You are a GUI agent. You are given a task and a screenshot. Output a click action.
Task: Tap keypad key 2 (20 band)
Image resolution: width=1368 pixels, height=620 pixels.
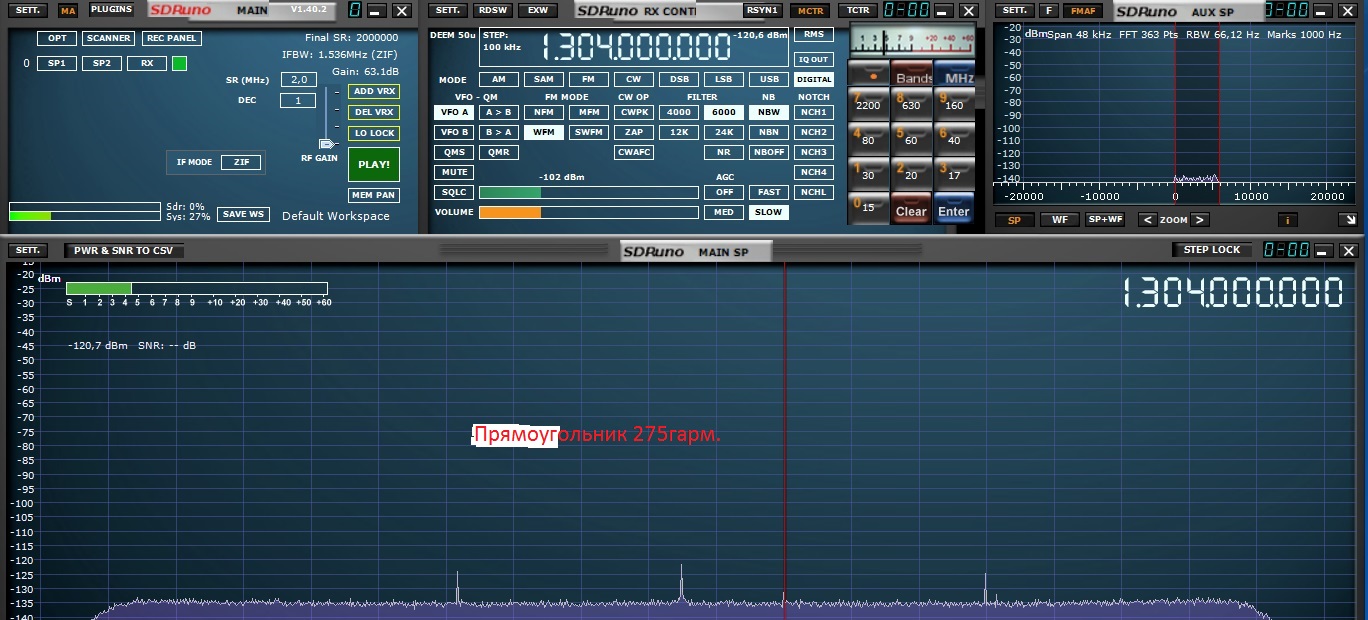[x=911, y=171]
